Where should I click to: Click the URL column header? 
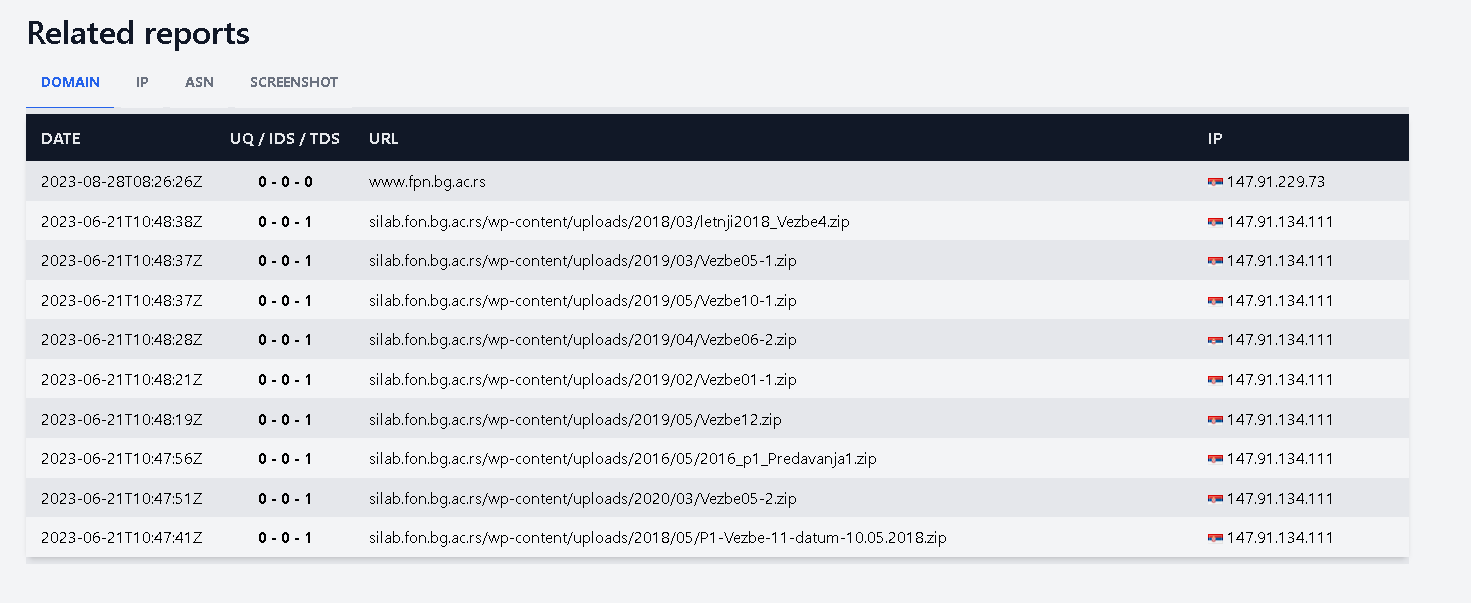(383, 139)
